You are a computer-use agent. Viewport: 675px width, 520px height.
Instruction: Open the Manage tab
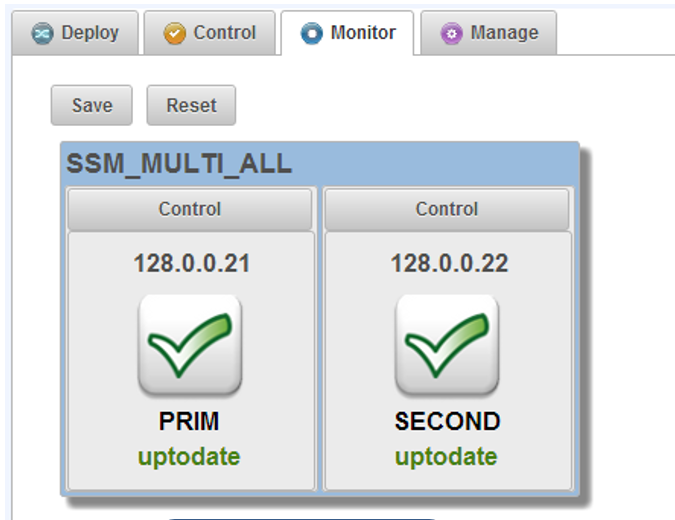pyautogui.click(x=504, y=33)
